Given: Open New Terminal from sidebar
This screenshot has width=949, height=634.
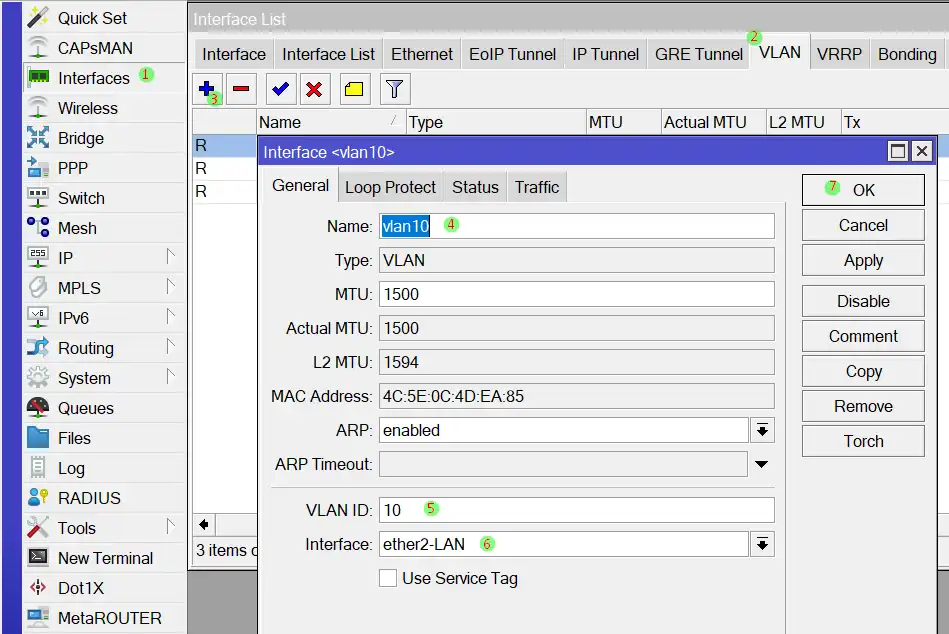Looking at the screenshot, I should pyautogui.click(x=105, y=558).
